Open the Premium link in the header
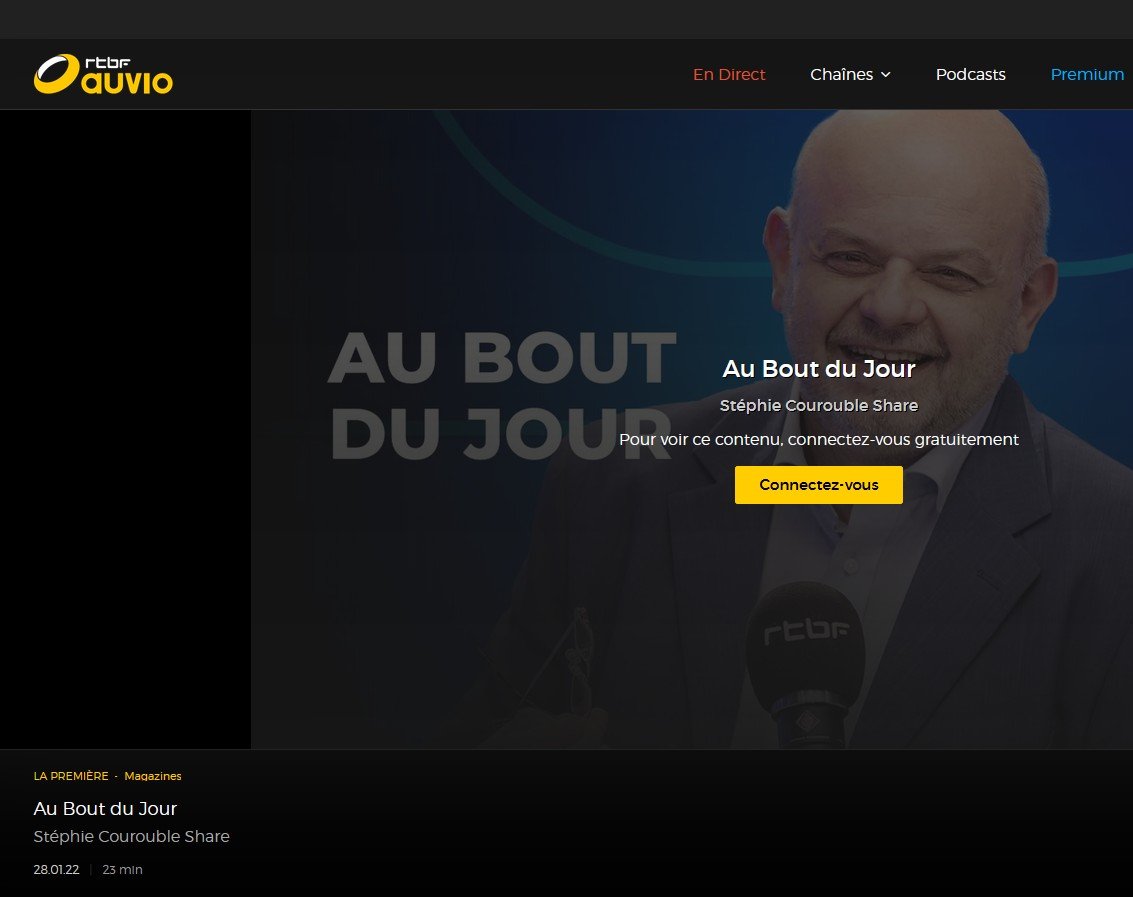The width and height of the screenshot is (1133, 897). 1087,74
